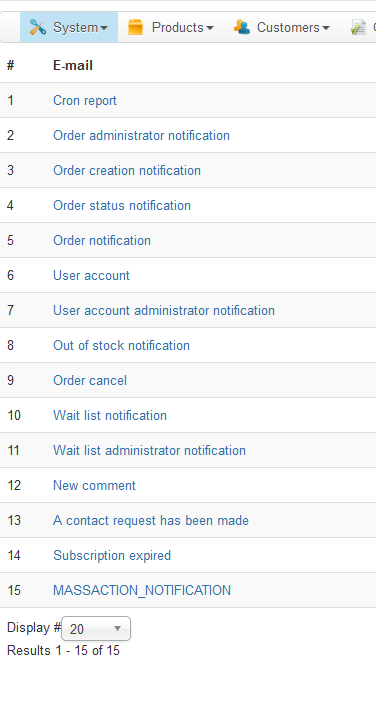Open Order administrator notification e-mail
The image size is (376, 709).
pyautogui.click(x=141, y=135)
